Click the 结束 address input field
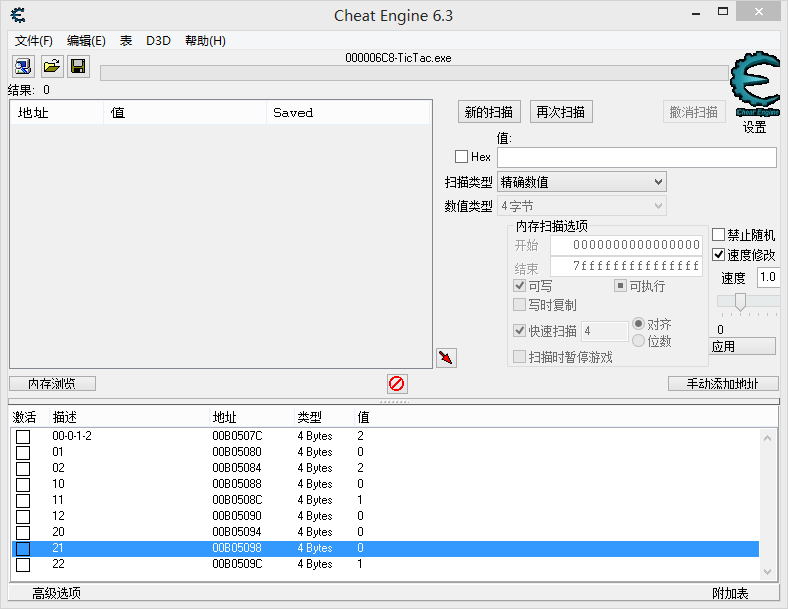788x609 pixels. [x=626, y=266]
